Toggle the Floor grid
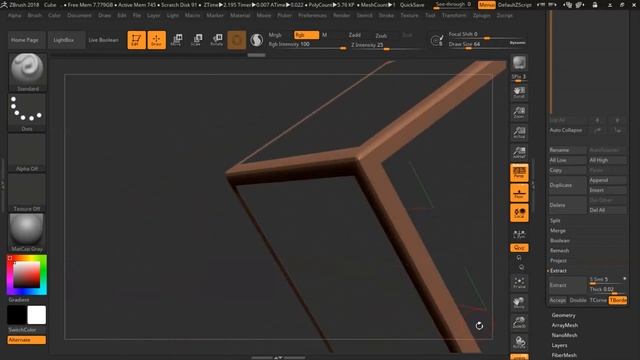 (519, 193)
